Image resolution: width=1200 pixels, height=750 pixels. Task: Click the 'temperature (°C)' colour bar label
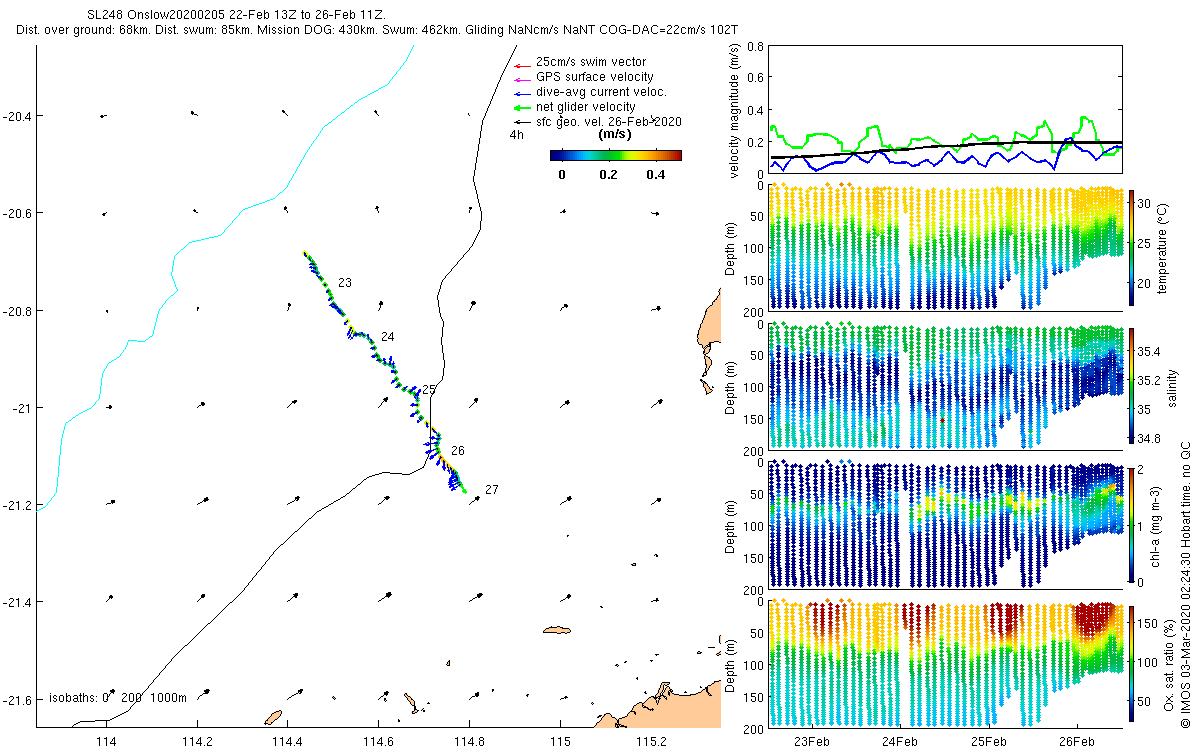click(1164, 247)
